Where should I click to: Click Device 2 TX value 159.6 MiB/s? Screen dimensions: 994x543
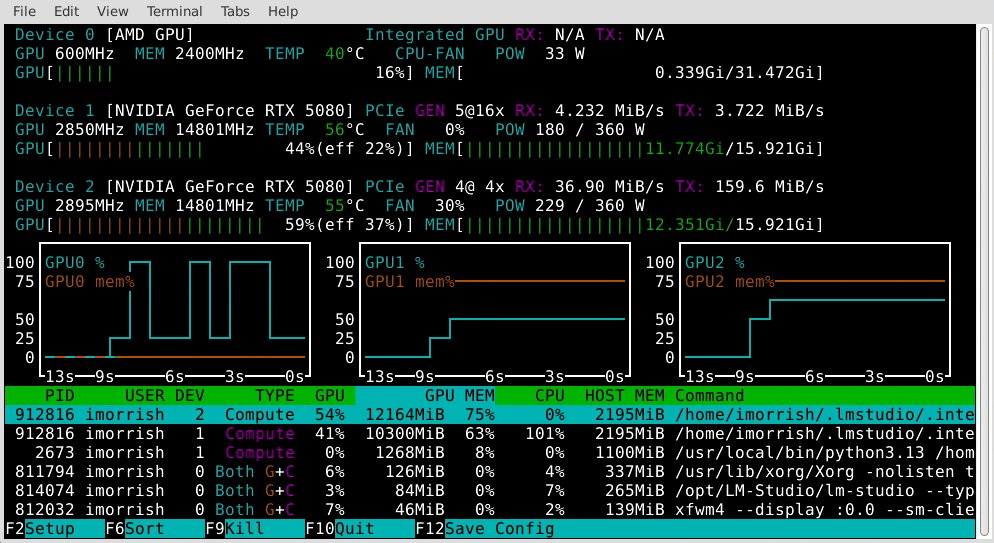pos(769,186)
